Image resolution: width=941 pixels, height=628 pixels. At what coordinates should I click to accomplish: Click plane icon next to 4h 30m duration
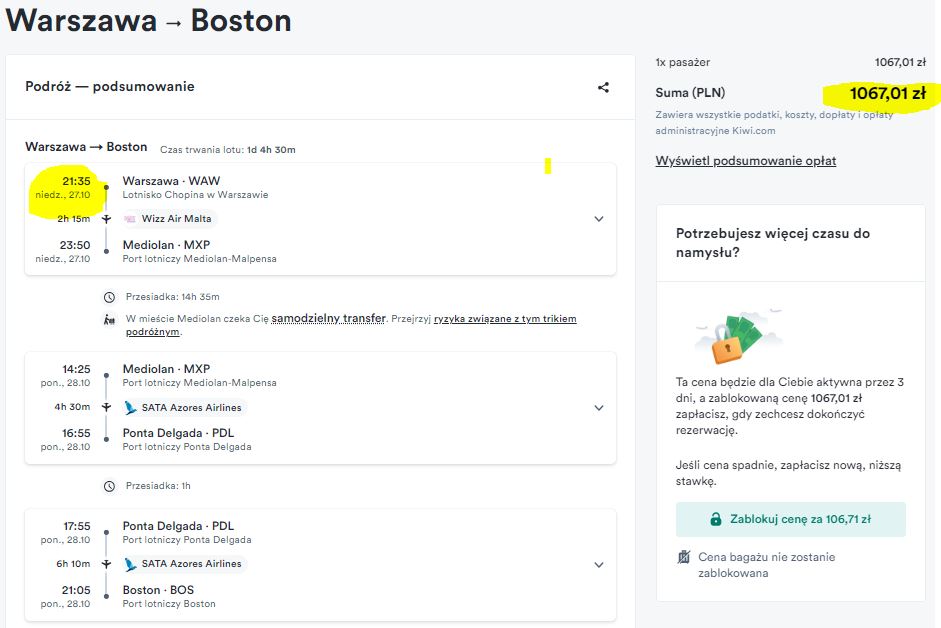click(106, 407)
